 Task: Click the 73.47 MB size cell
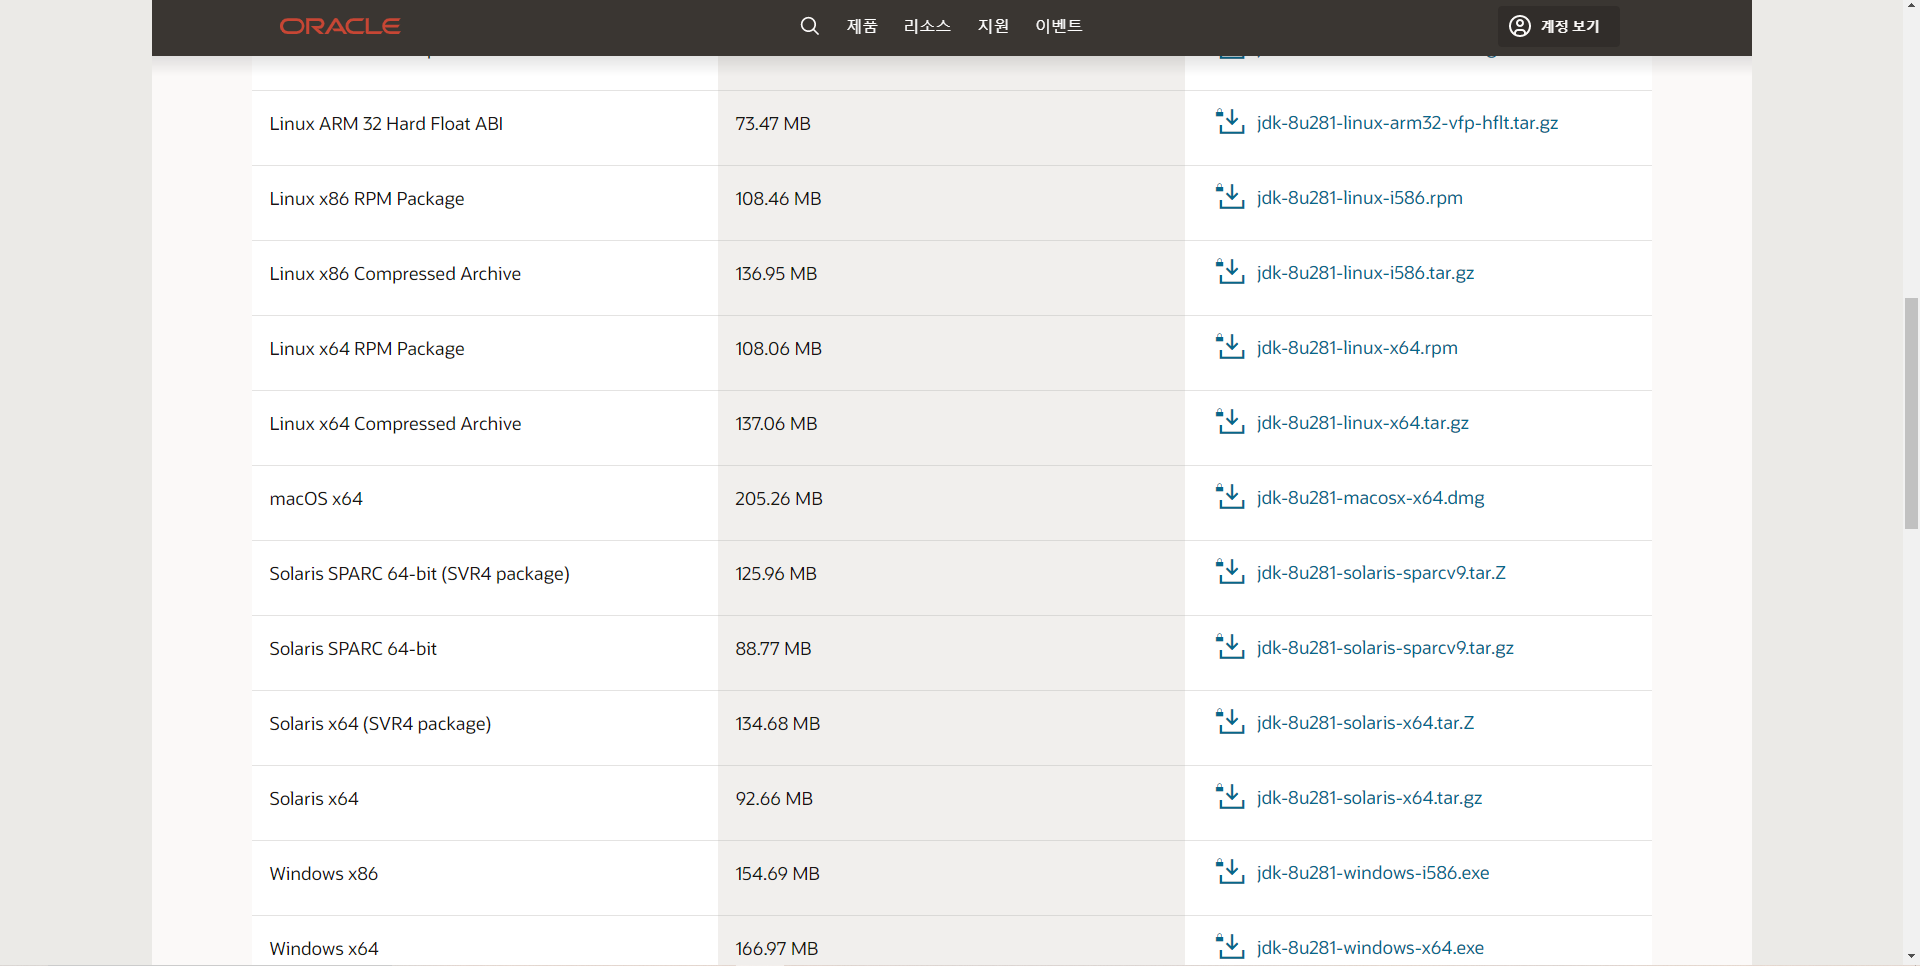[x=951, y=128]
